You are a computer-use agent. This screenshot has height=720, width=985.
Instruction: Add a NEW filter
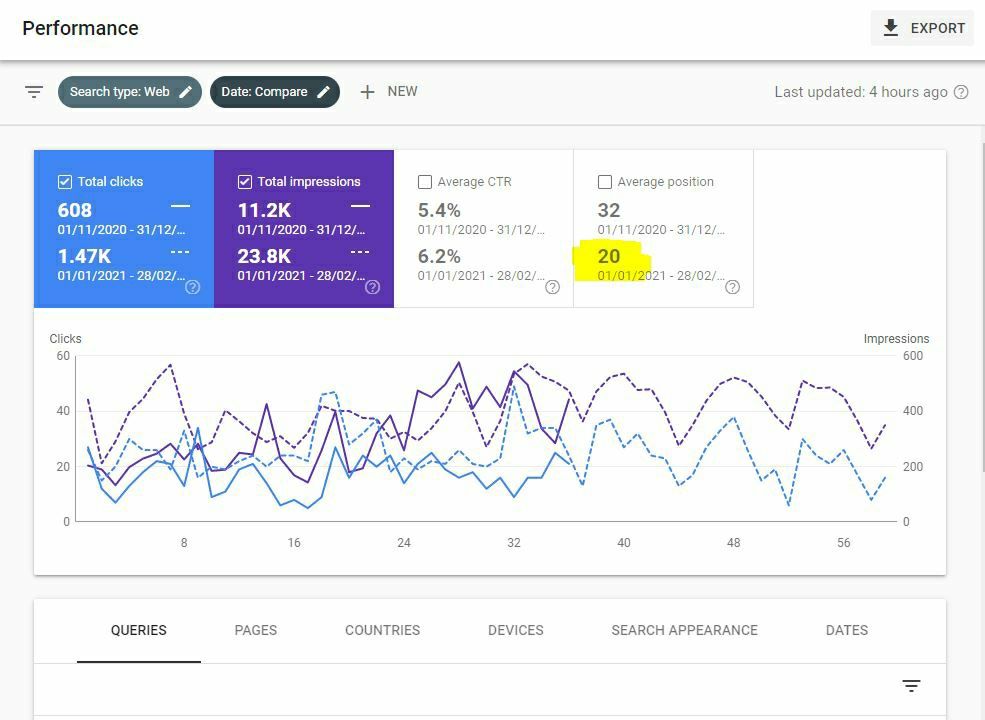(x=388, y=92)
